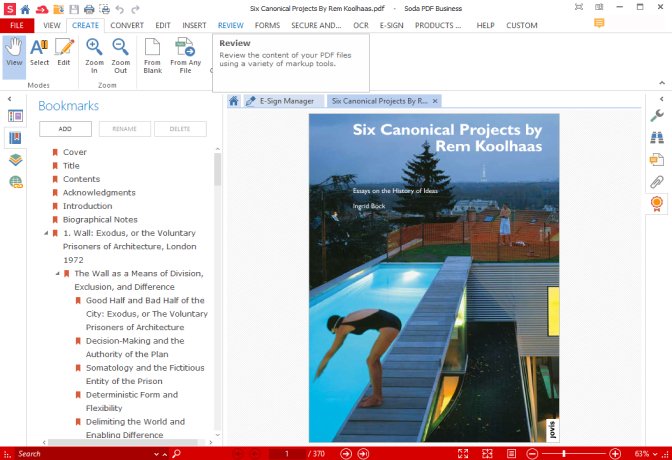Viewport: 672px width, 460px height.
Task: Select the 'Introduction' bookmark
Action: 87,206
